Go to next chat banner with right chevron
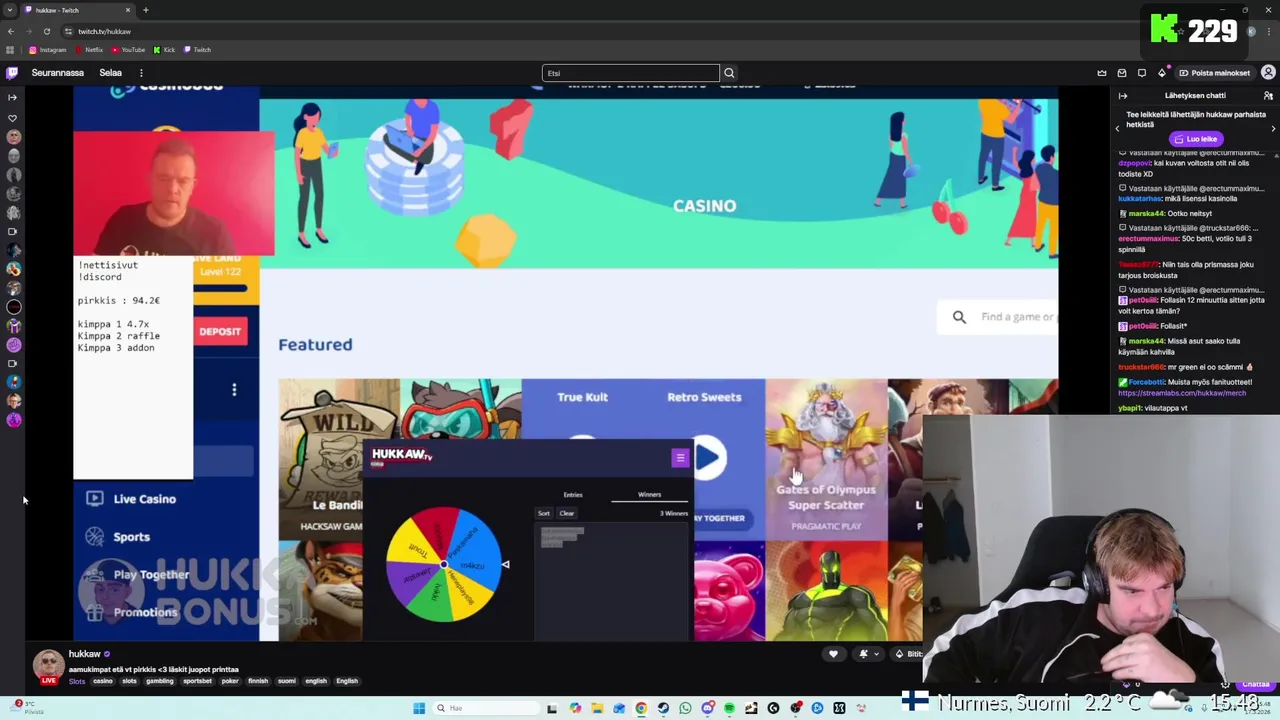Screen dimensions: 1280x720 [1273, 129]
